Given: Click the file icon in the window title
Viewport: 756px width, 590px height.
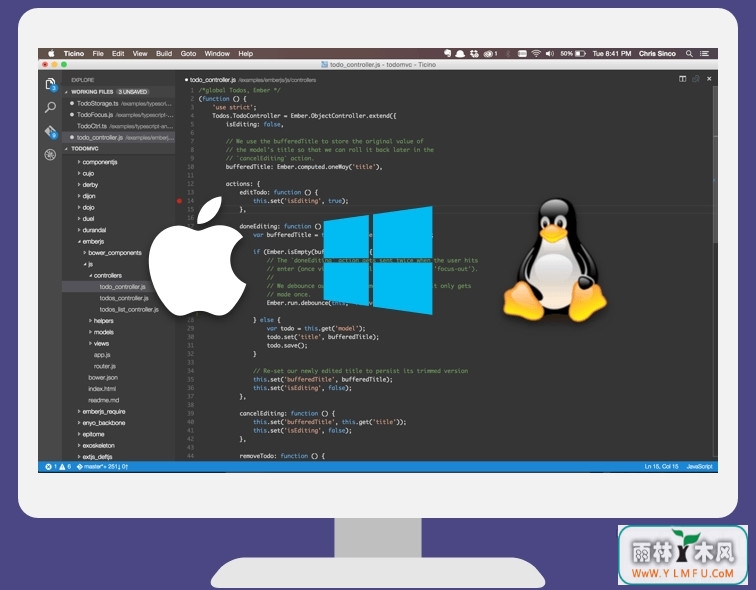Looking at the screenshot, I should [324, 64].
